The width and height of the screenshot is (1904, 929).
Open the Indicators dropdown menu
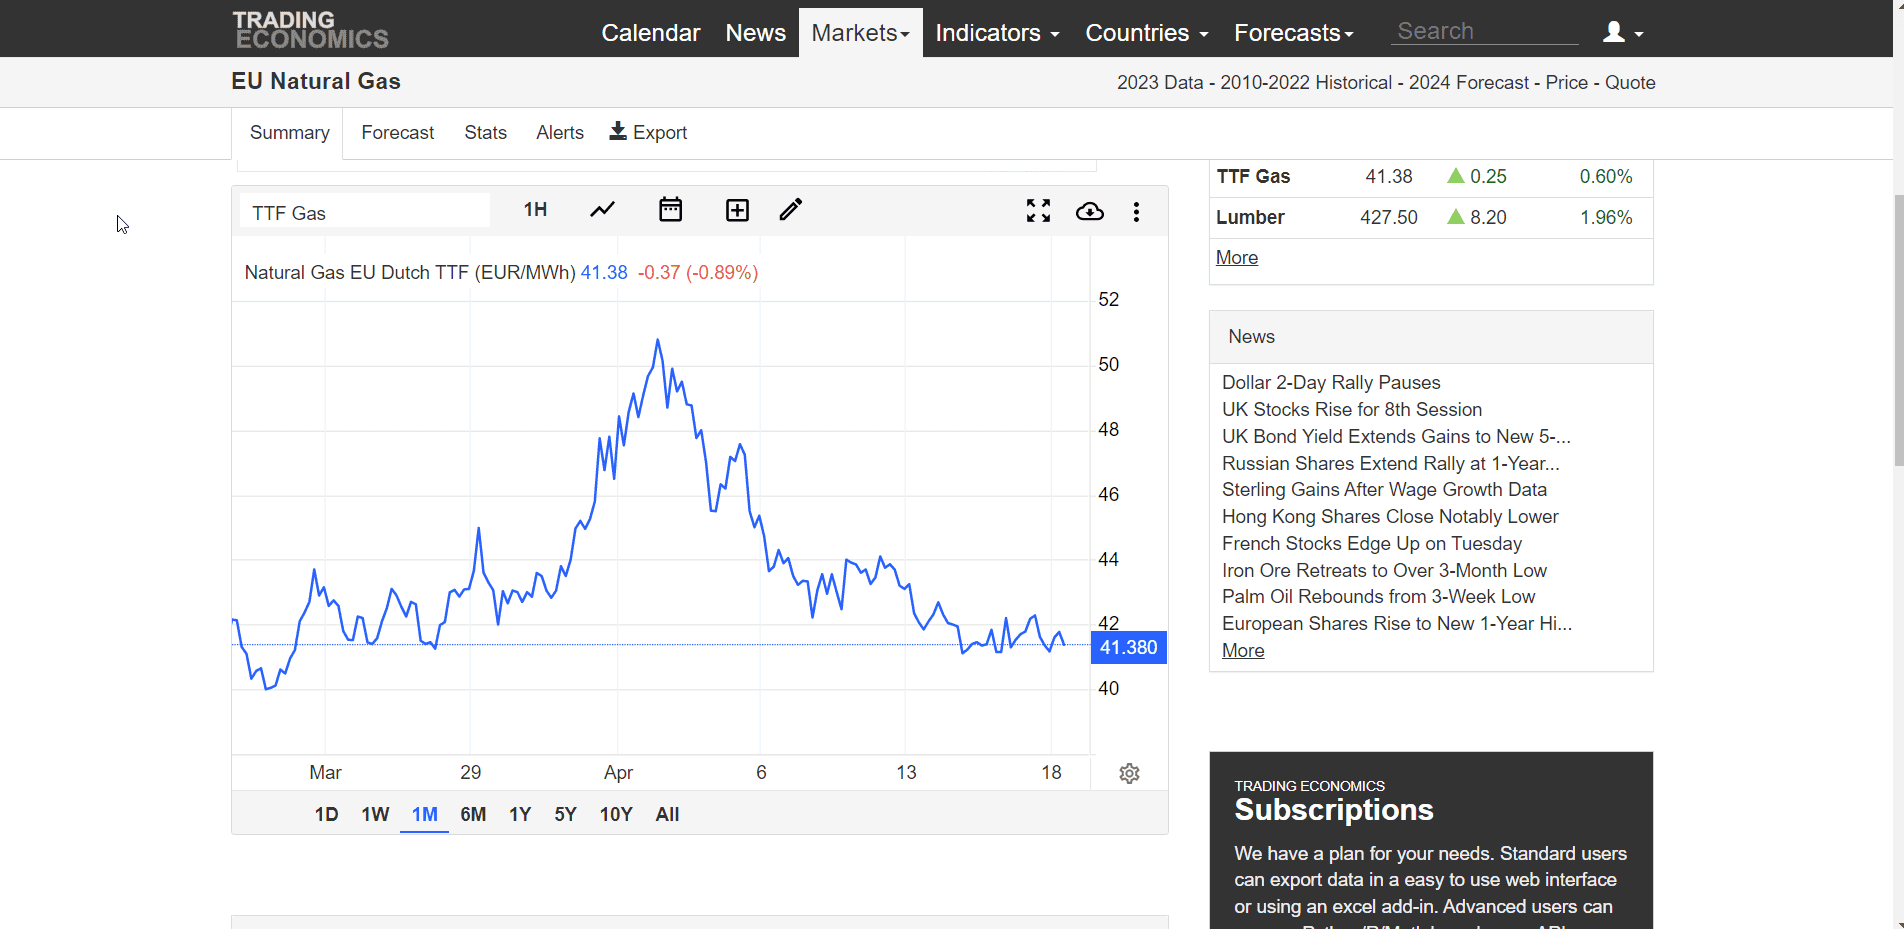click(x=996, y=33)
